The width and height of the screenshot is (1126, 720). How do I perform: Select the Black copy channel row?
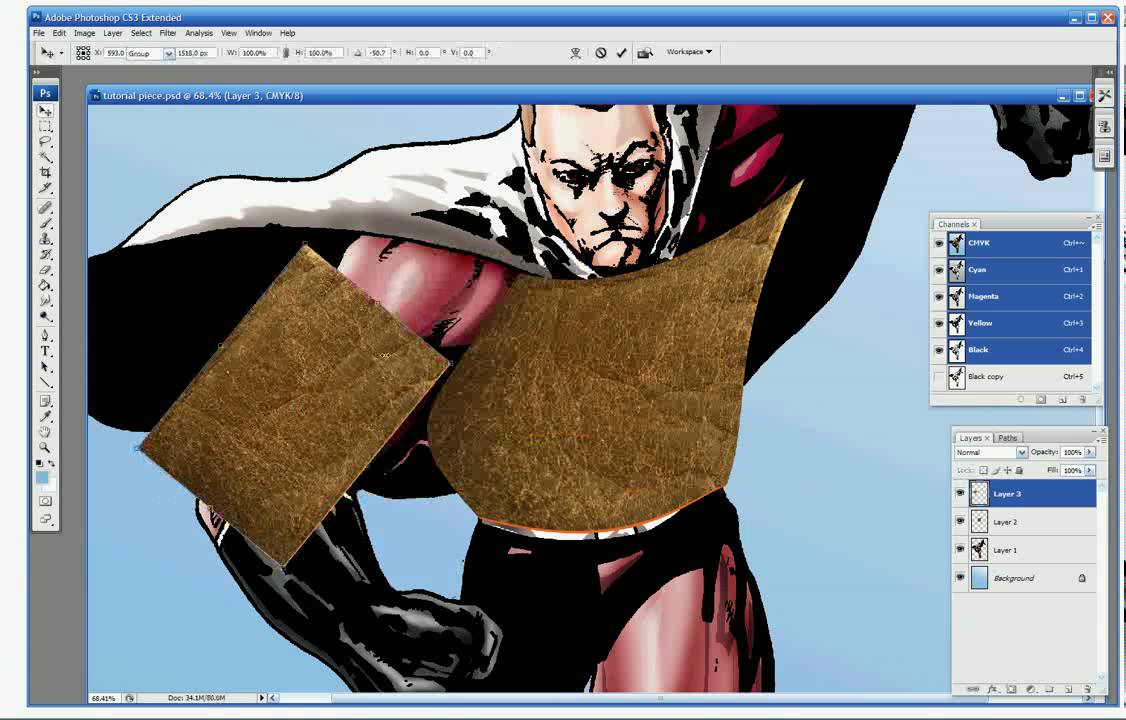pos(1011,377)
